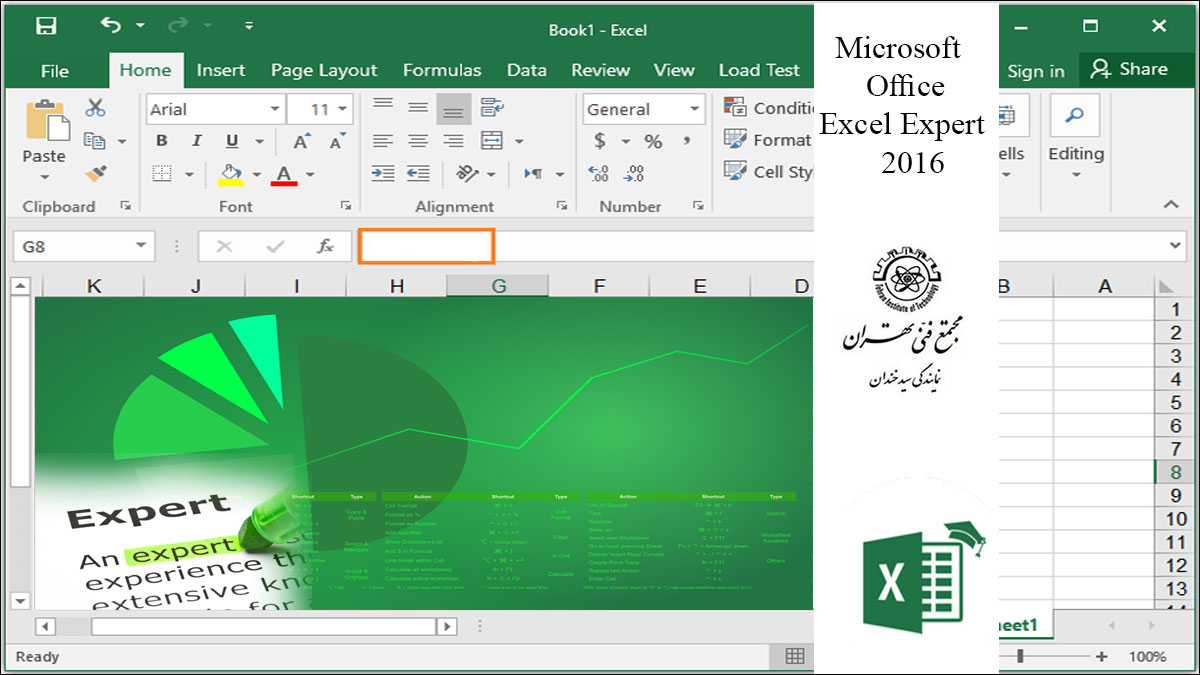Open the Arial font name dropdown

coord(275,109)
